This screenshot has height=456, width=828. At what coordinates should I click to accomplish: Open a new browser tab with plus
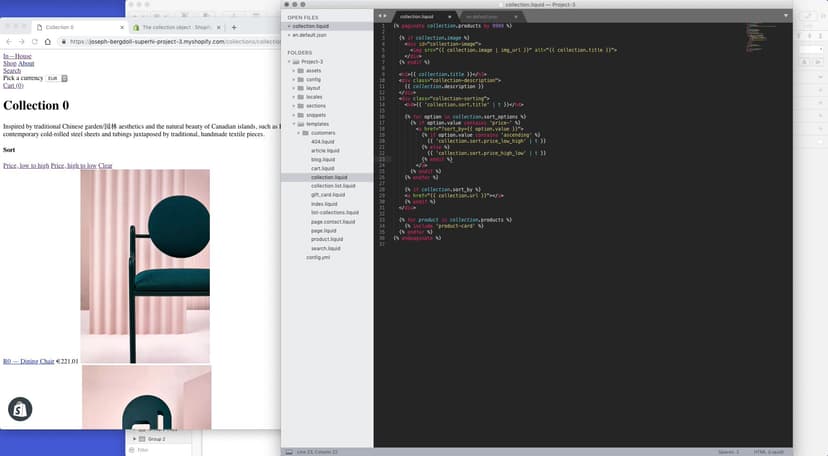pyautogui.click(x=234, y=27)
